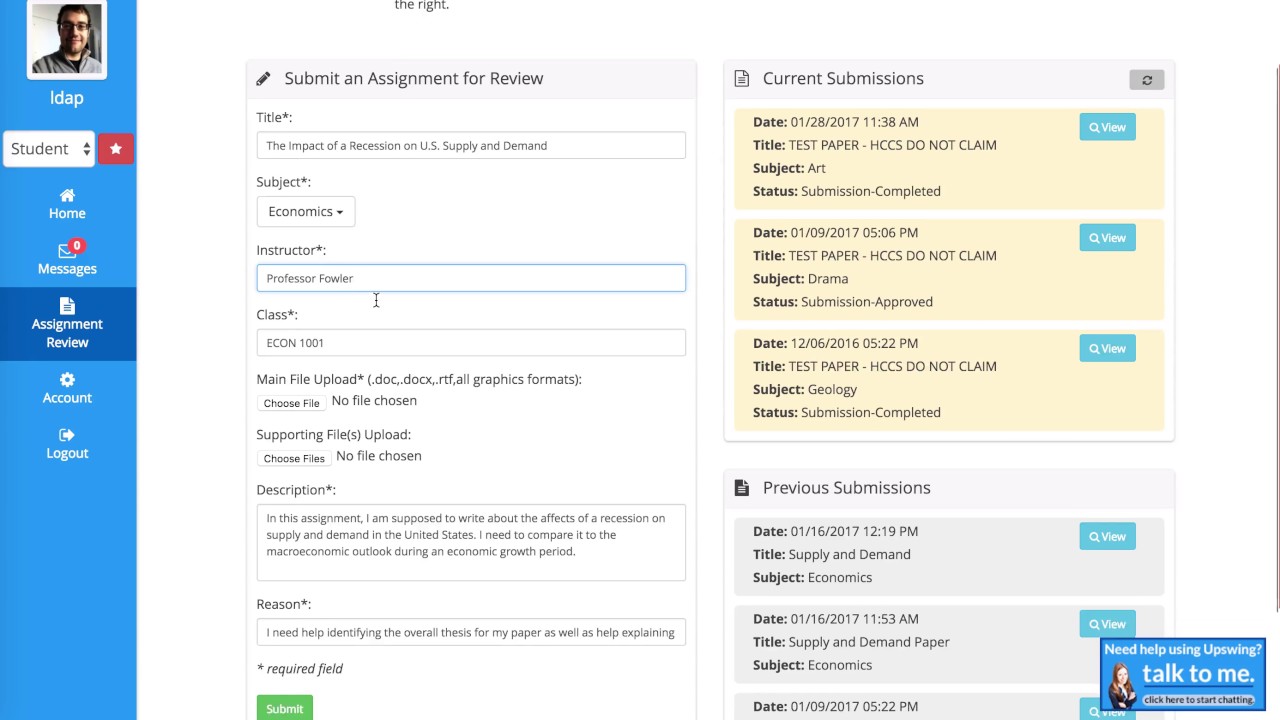The height and width of the screenshot is (720, 1280).
Task: View the Drama test paper submission
Action: 1107,238
